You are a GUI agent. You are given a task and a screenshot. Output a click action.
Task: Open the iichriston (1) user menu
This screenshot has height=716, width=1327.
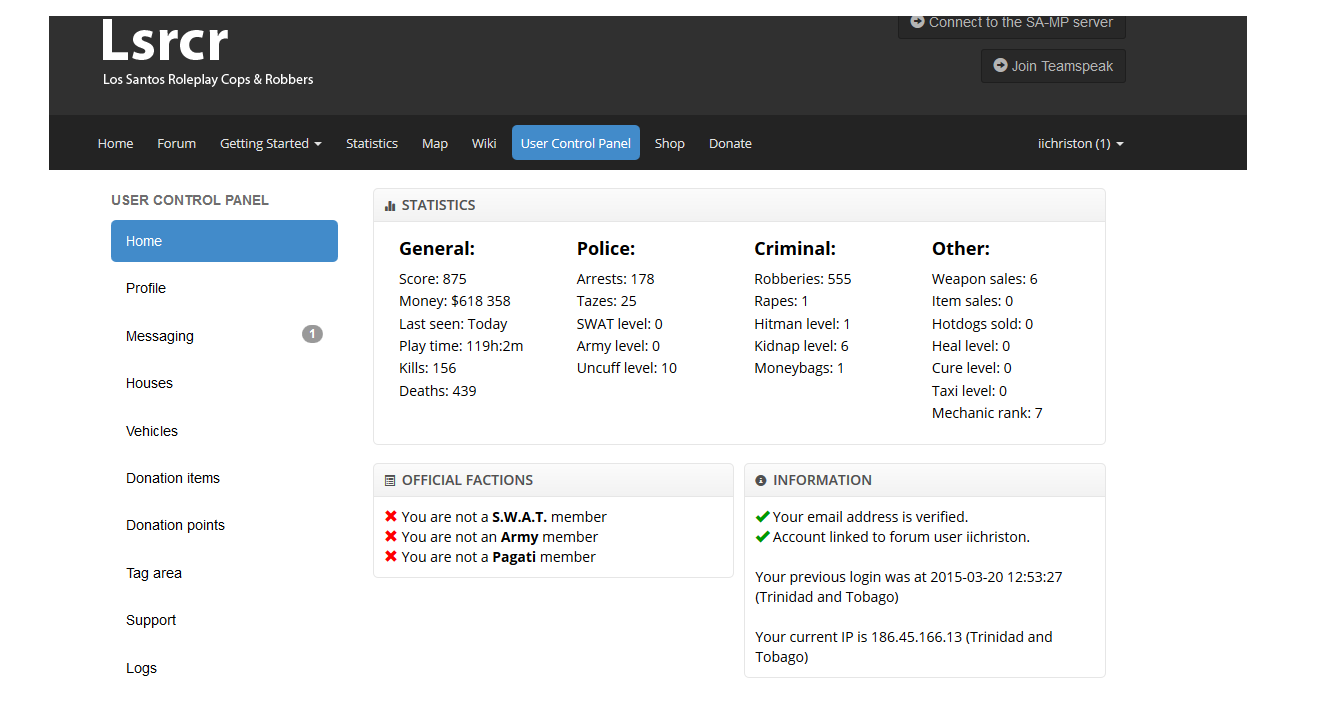click(1081, 143)
